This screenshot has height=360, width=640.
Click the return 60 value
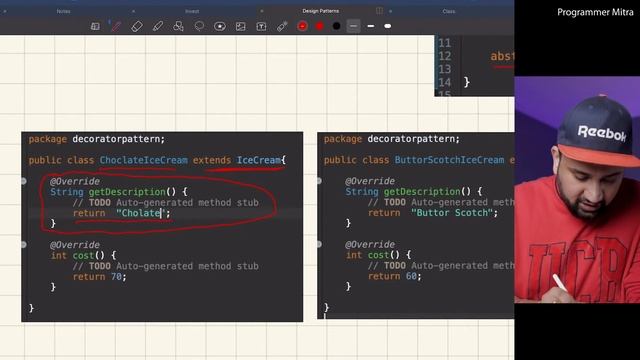pos(411,276)
